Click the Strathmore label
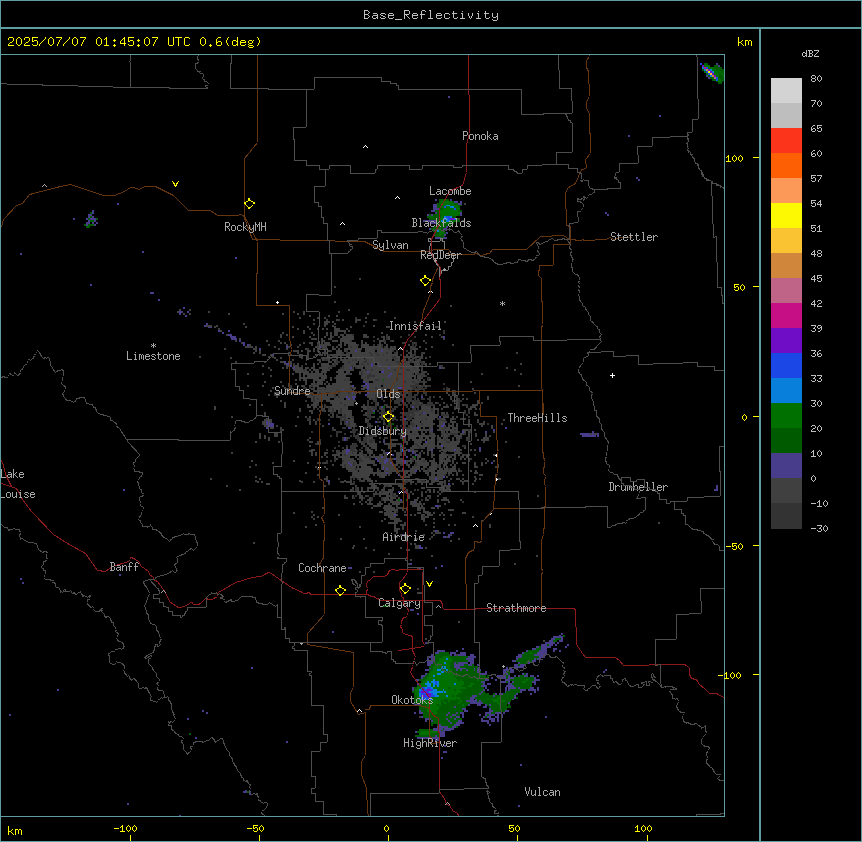Screen dimensions: 862x842 pyautogui.click(x=516, y=608)
